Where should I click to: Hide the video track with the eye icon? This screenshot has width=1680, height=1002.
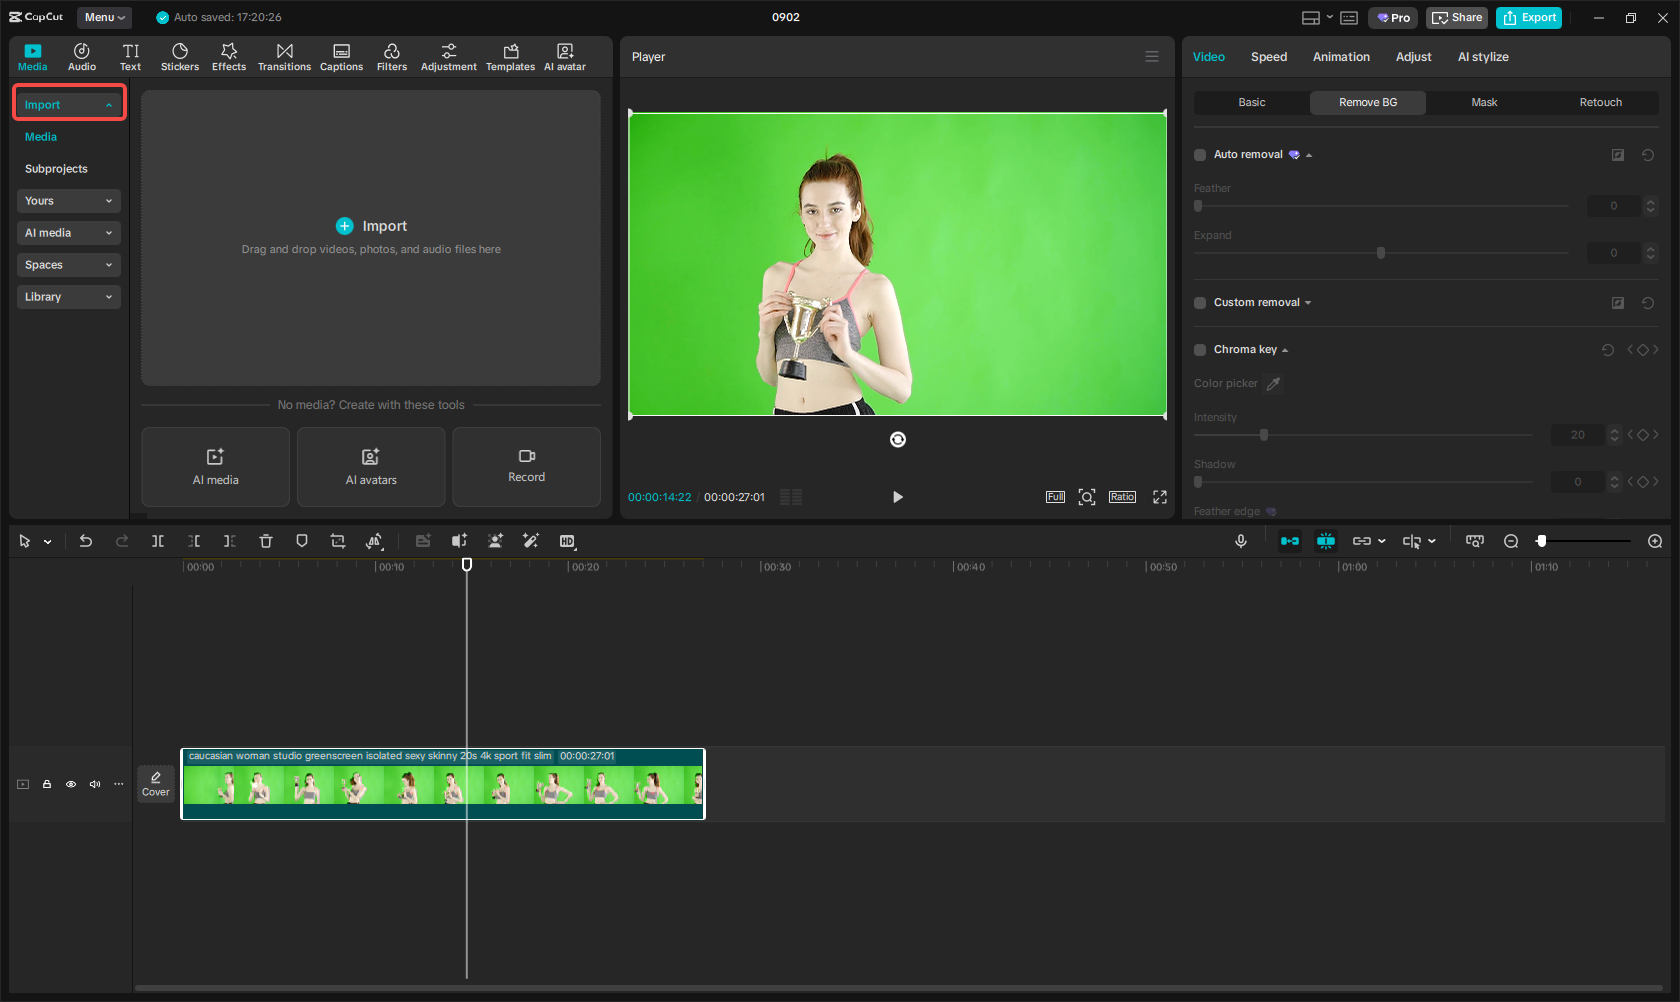click(70, 784)
